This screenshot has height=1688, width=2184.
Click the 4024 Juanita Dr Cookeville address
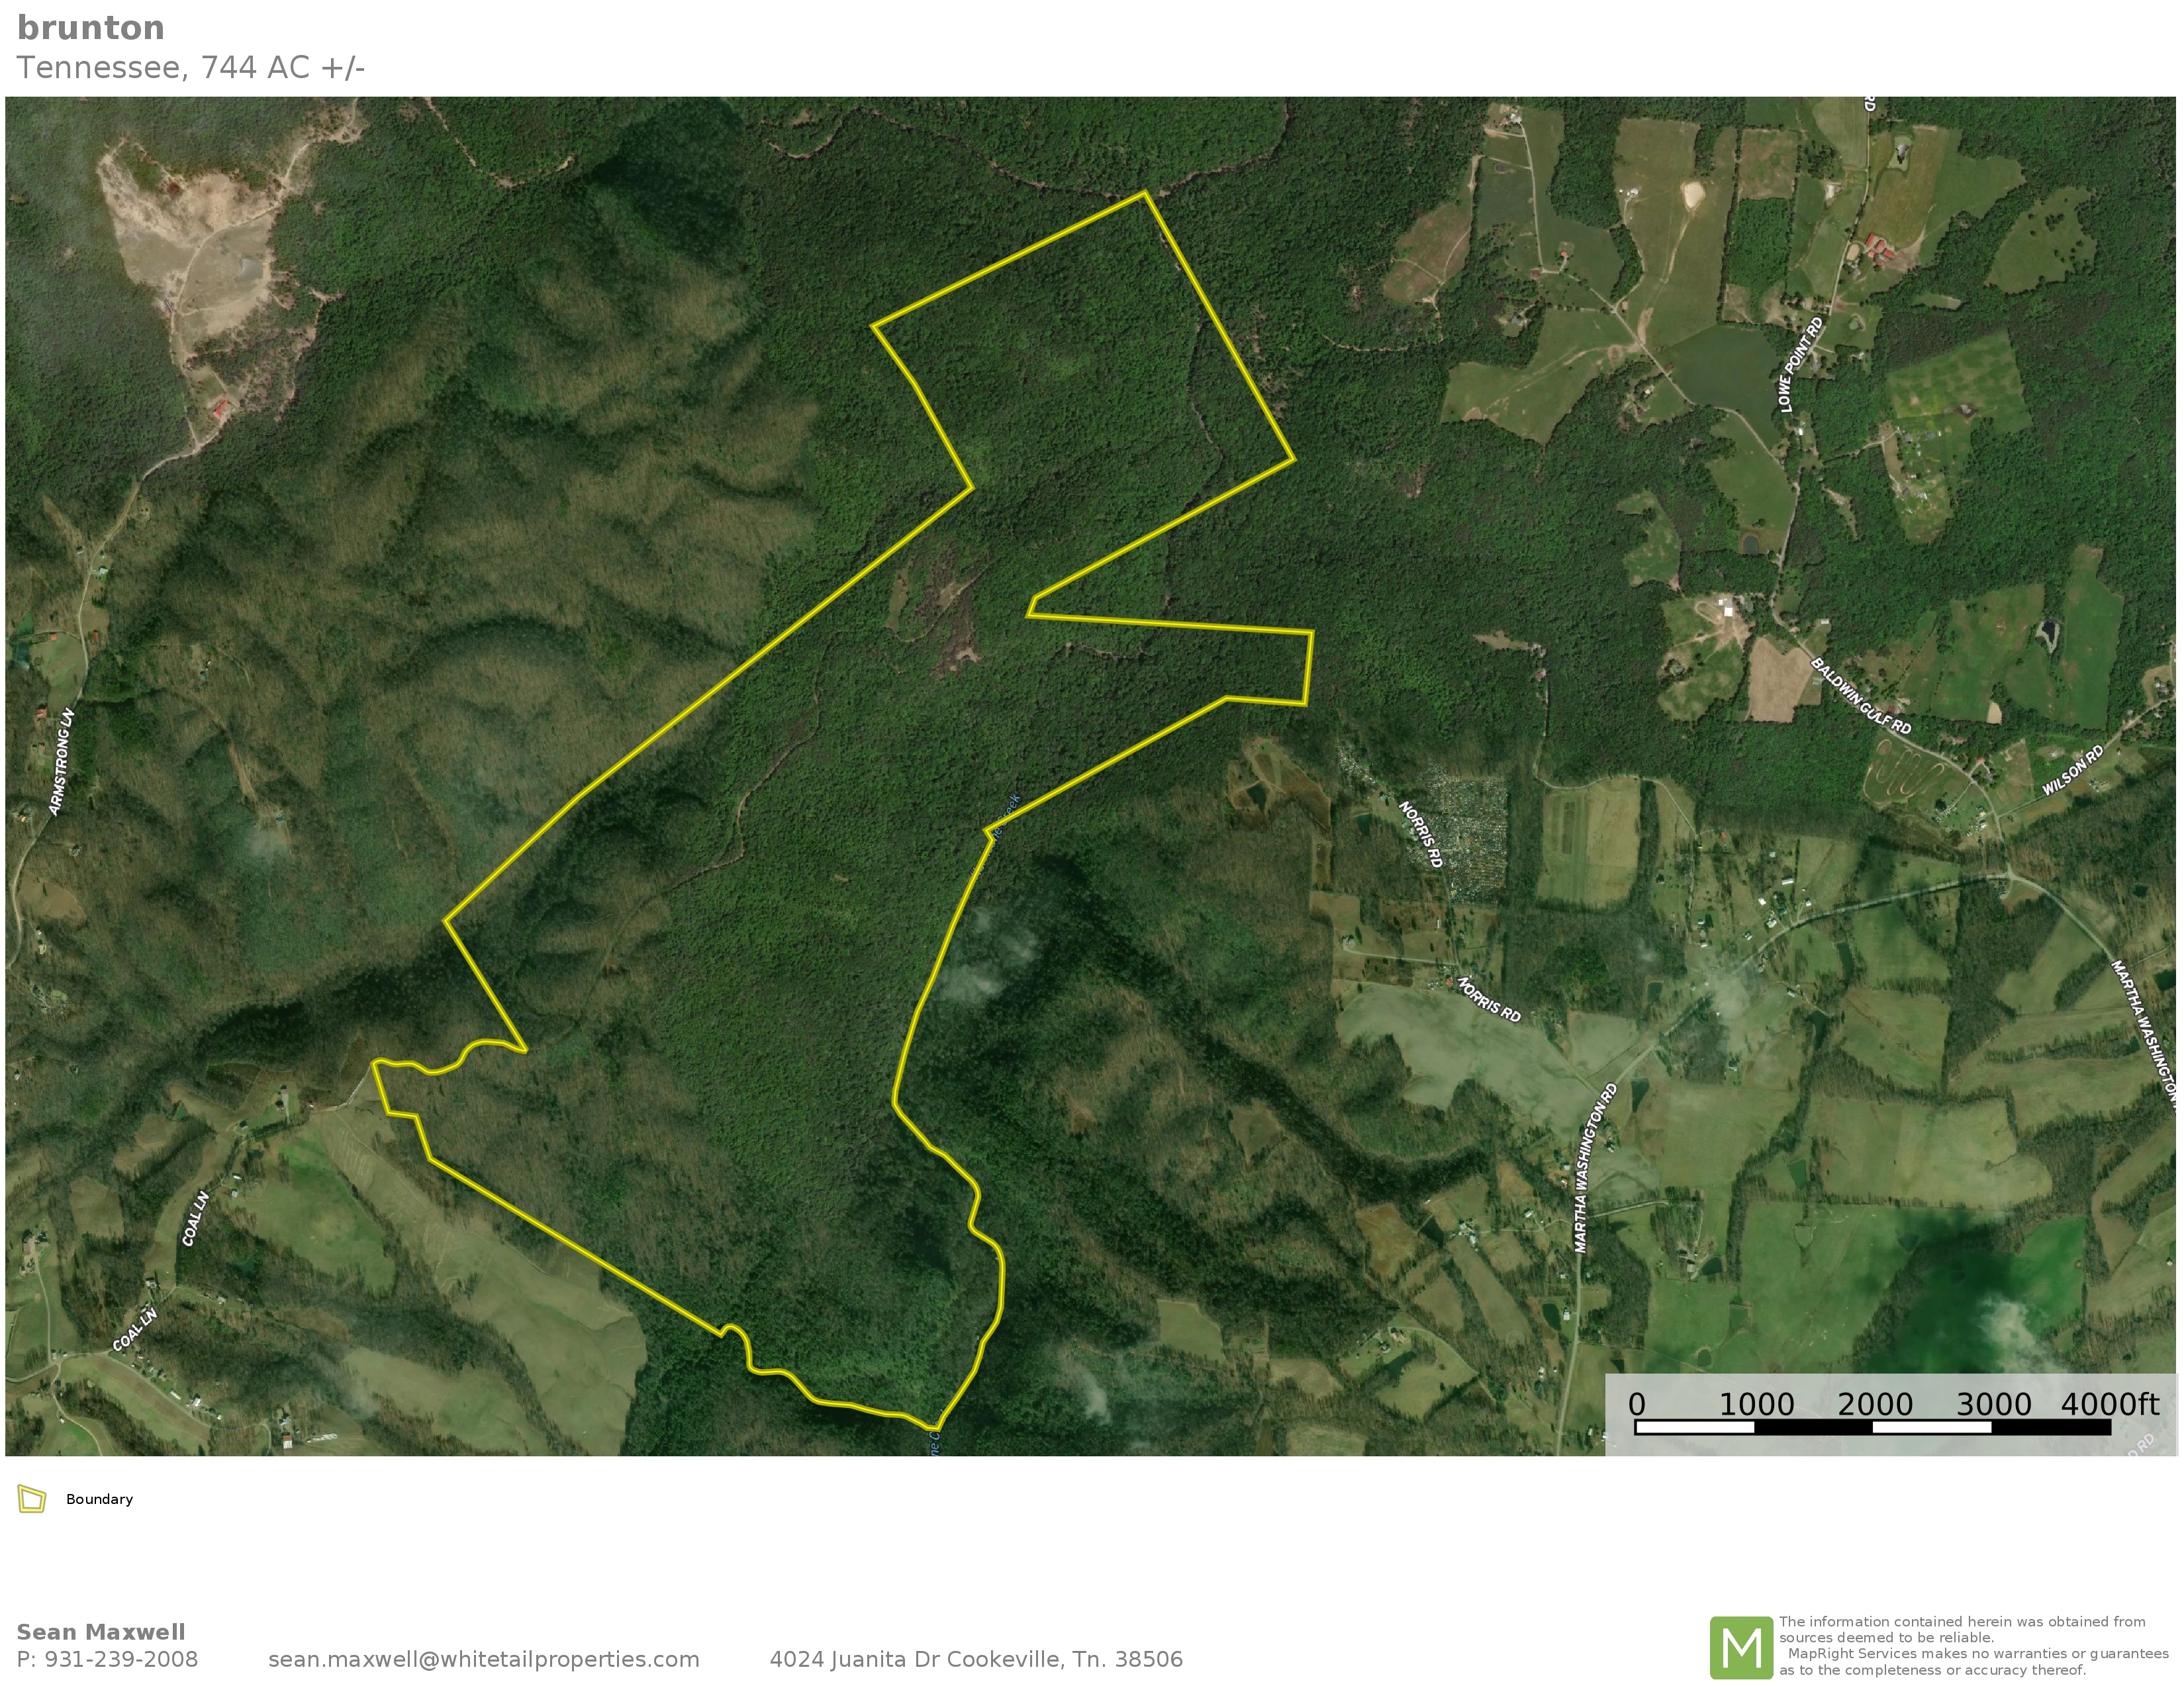(975, 1659)
